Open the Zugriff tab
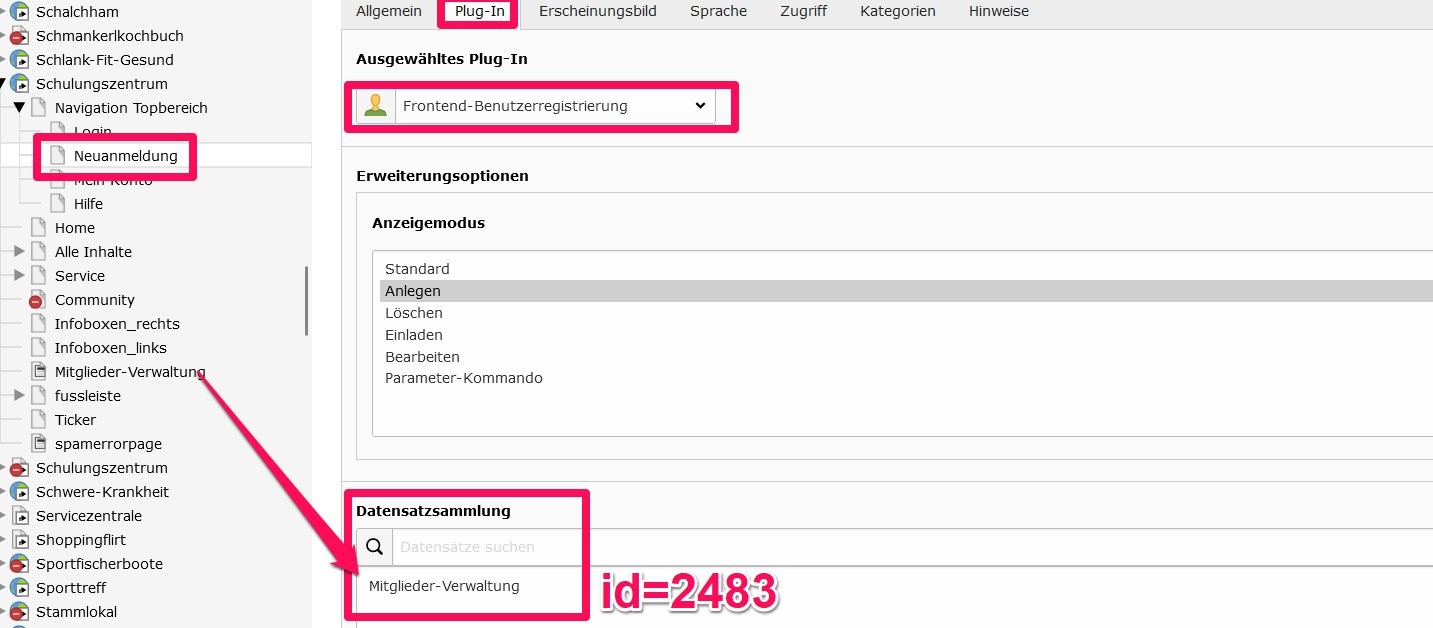Screen dimensions: 1433x628 pos(803,11)
